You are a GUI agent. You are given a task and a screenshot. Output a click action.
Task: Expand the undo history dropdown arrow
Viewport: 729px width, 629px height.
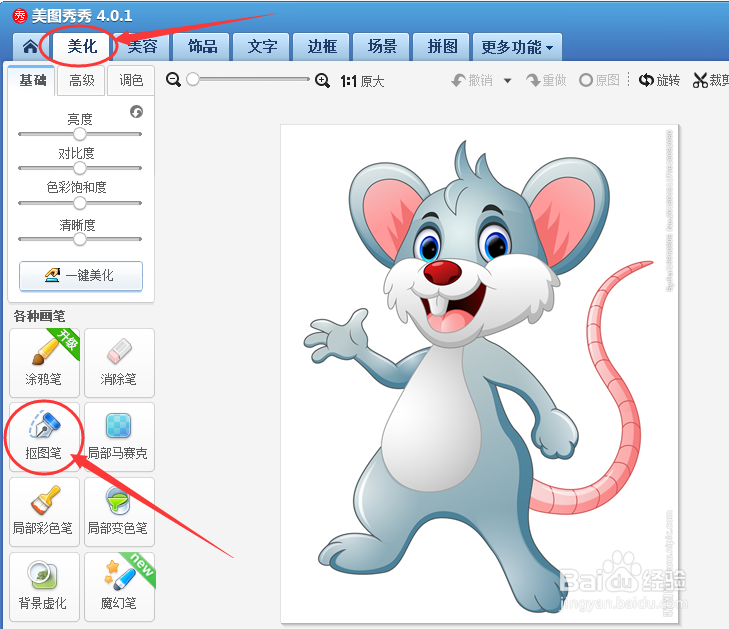[508, 81]
